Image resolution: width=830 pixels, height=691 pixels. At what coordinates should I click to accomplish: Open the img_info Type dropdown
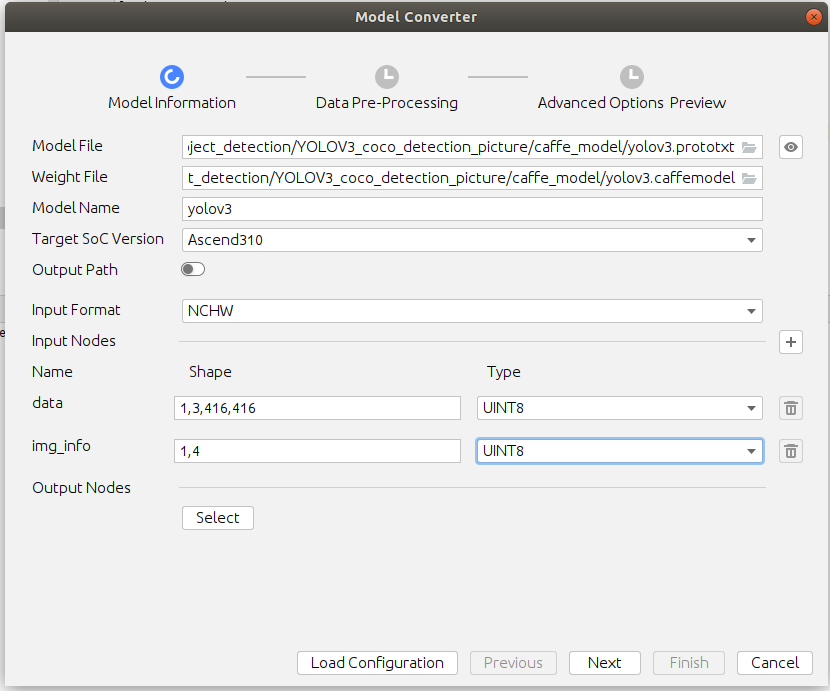pyautogui.click(x=619, y=451)
